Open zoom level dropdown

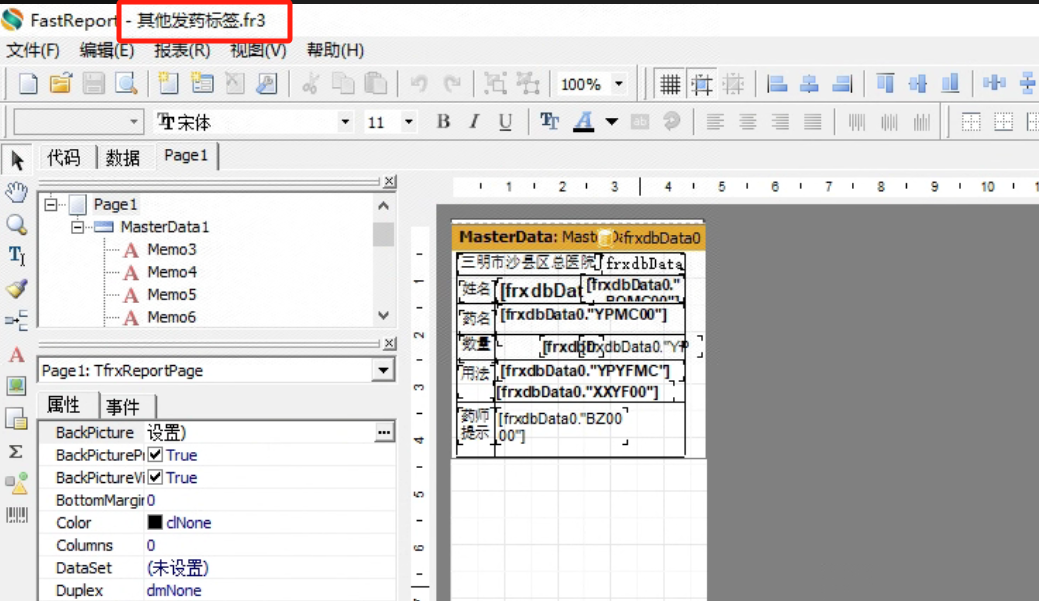coord(618,84)
